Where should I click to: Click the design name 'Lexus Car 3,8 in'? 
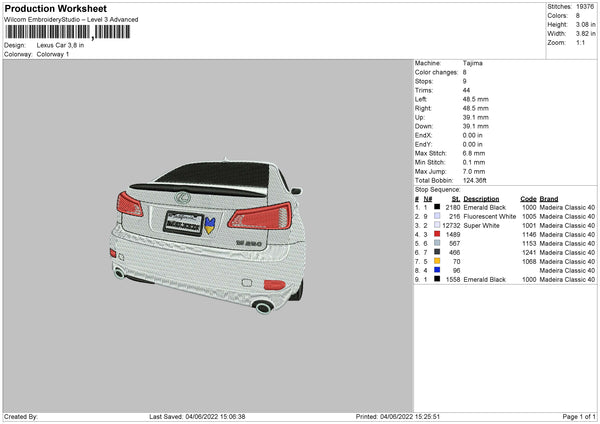[60, 45]
